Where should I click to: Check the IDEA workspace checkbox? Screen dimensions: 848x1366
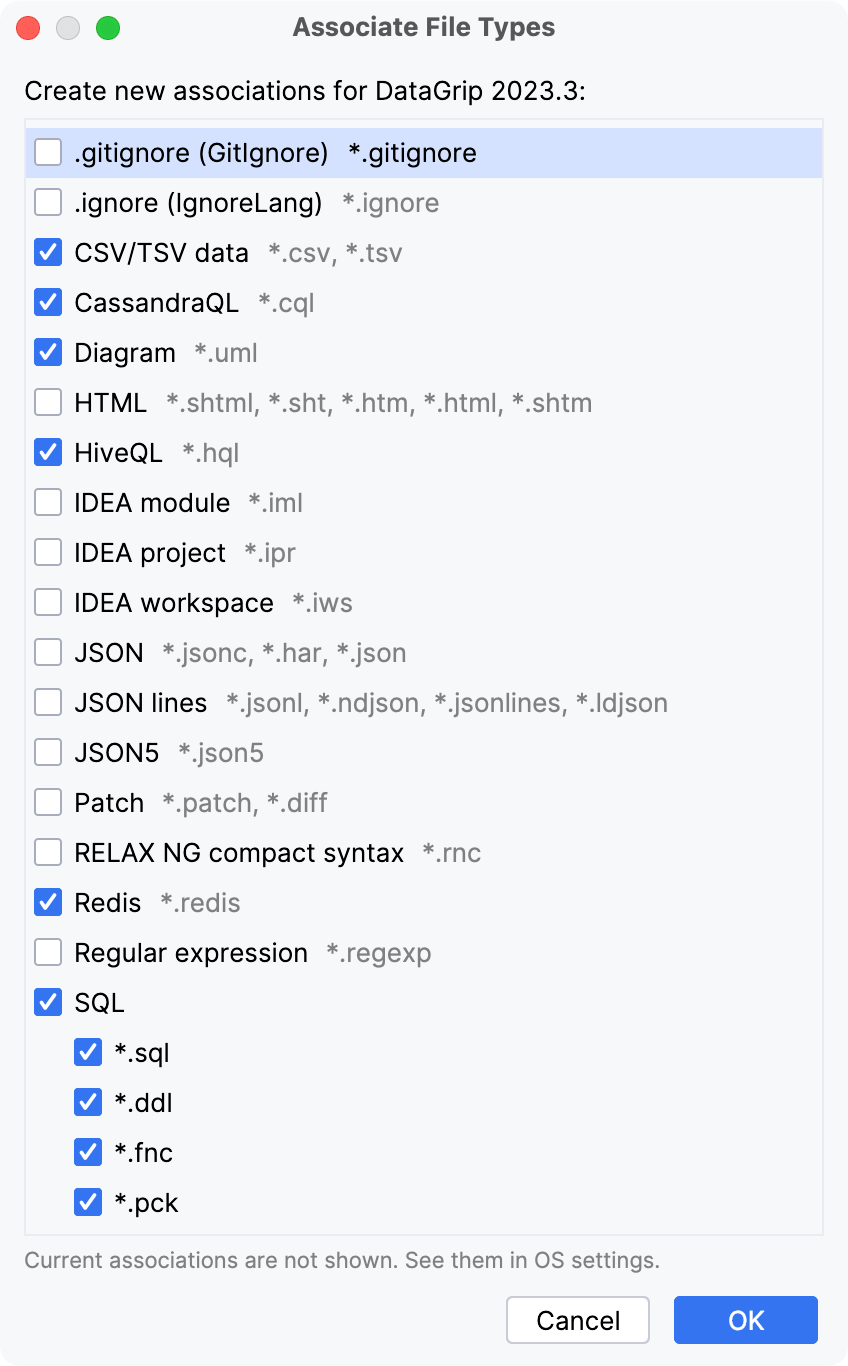tap(47, 602)
